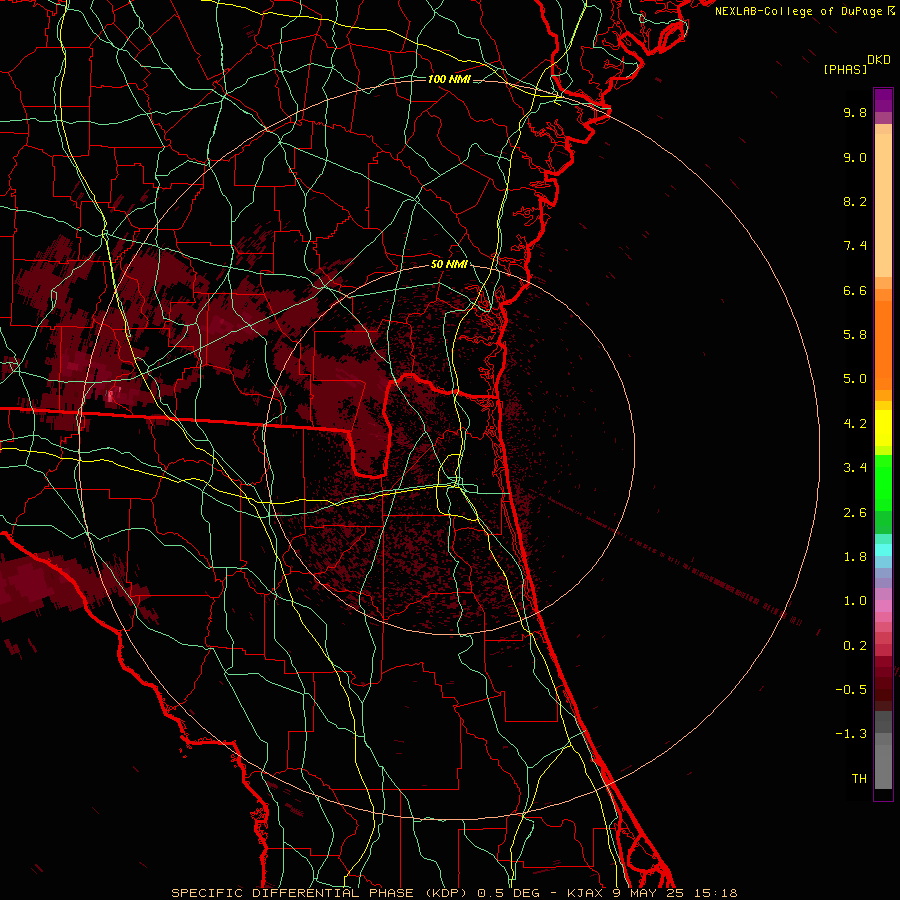The image size is (900, 900).
Task: Click the DKD product code label
Action: (x=879, y=60)
